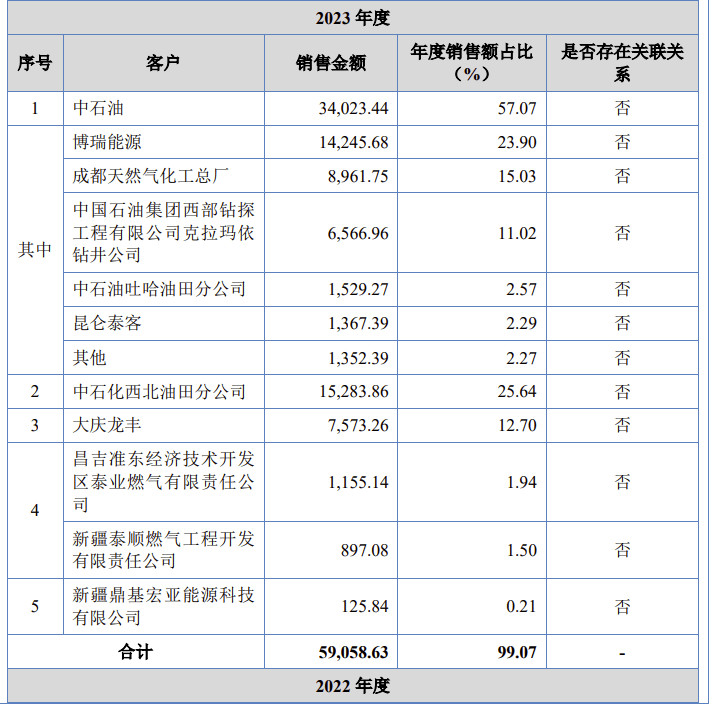Select the total amount '59,058.63'
Screen dimensions: 713x704
[x=353, y=652]
